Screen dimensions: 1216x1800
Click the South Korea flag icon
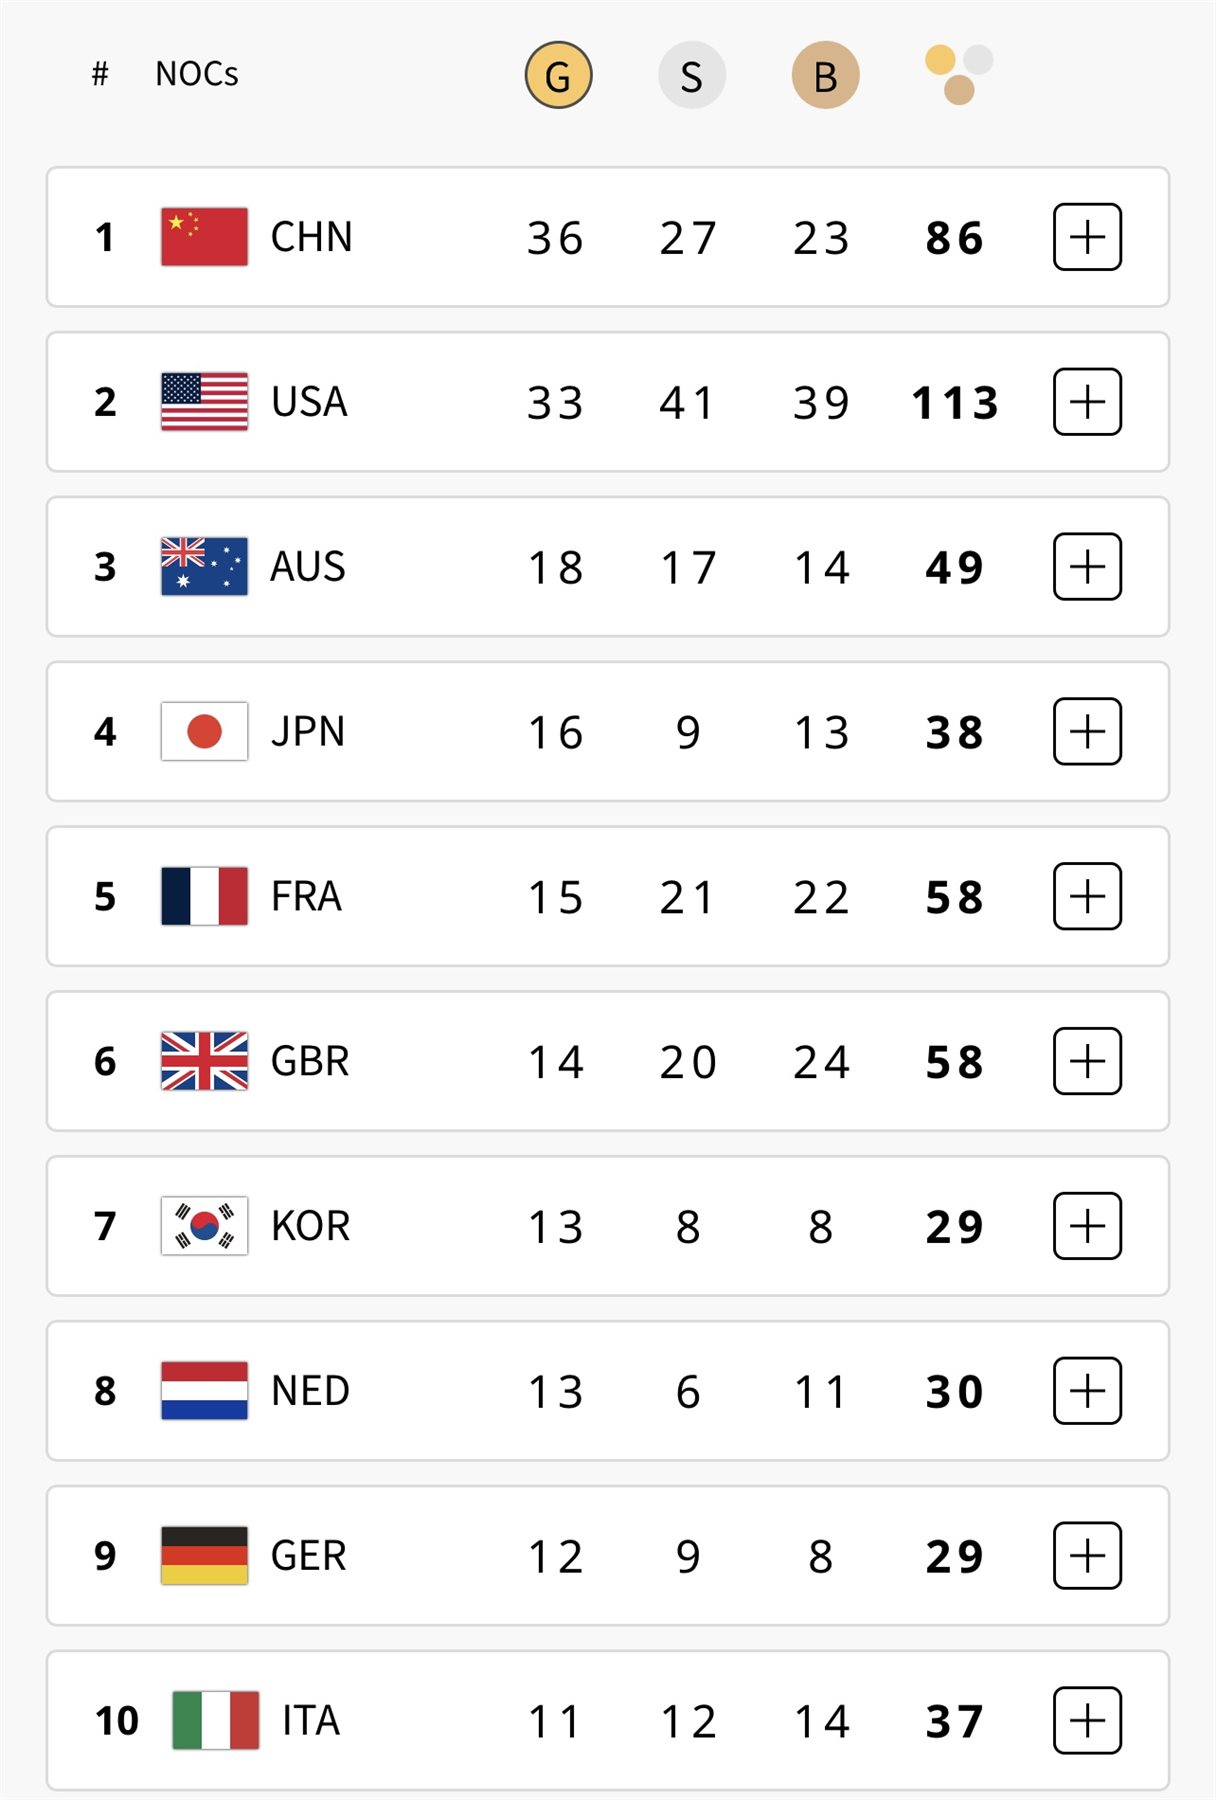click(x=204, y=1226)
